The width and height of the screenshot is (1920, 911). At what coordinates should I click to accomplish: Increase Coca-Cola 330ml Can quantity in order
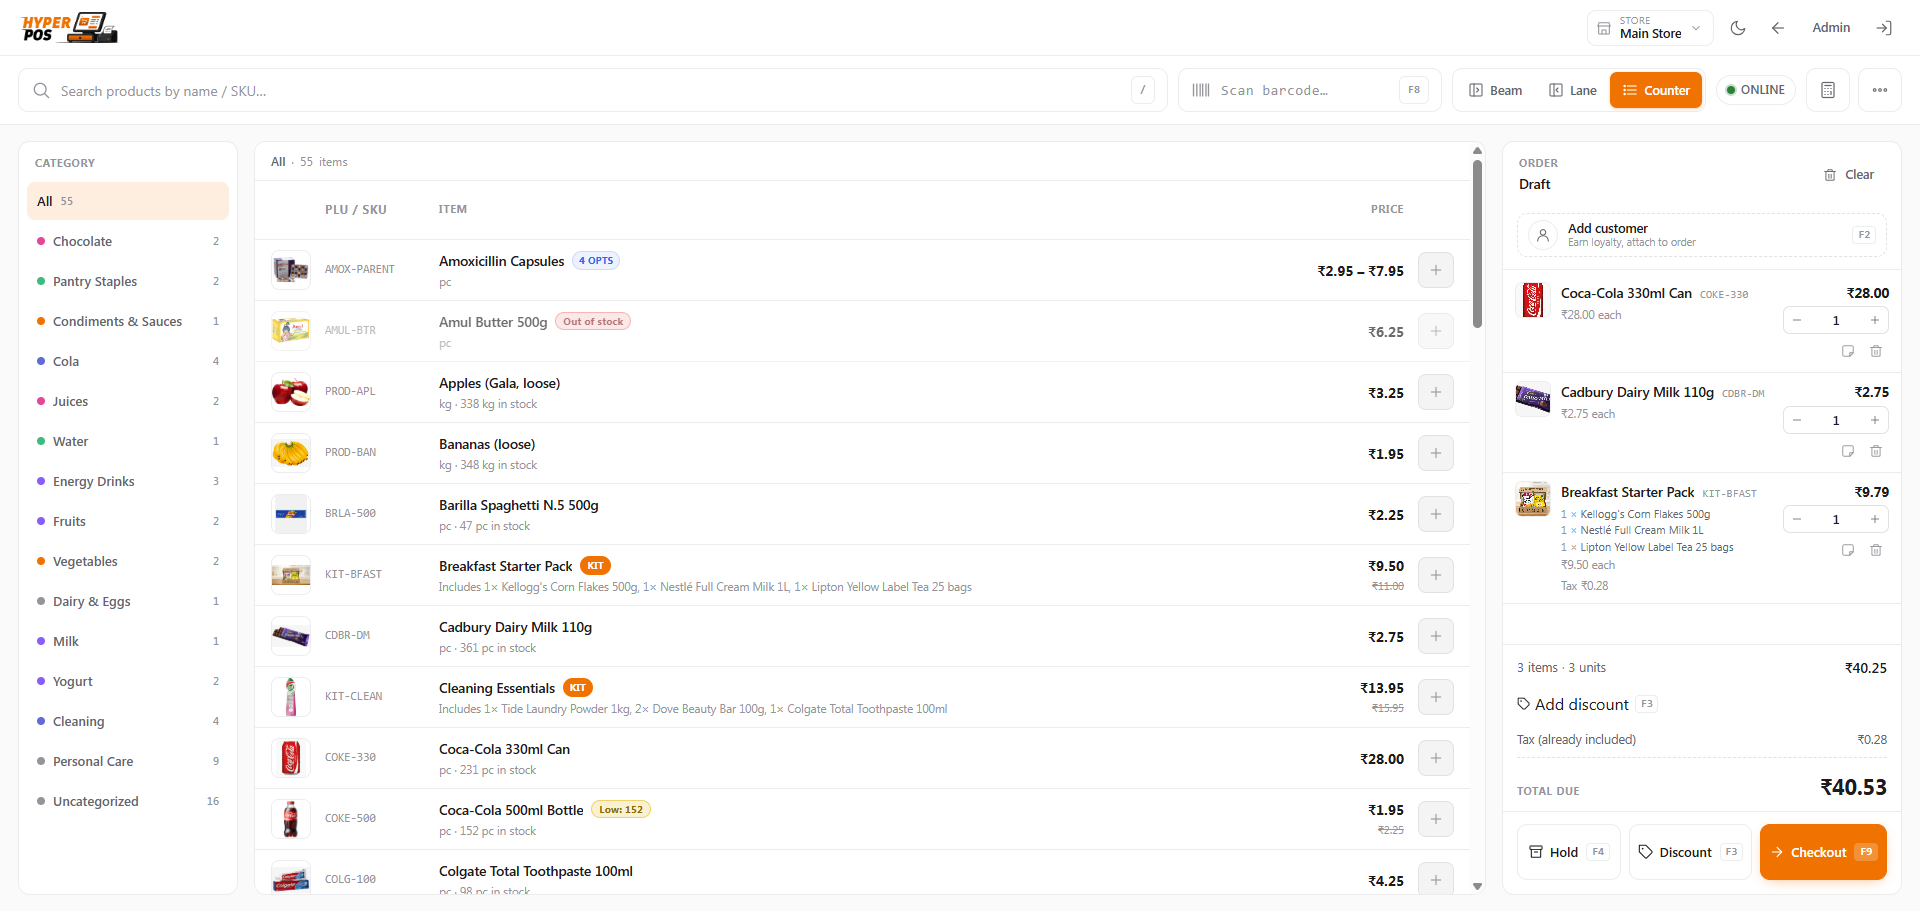click(x=1875, y=320)
